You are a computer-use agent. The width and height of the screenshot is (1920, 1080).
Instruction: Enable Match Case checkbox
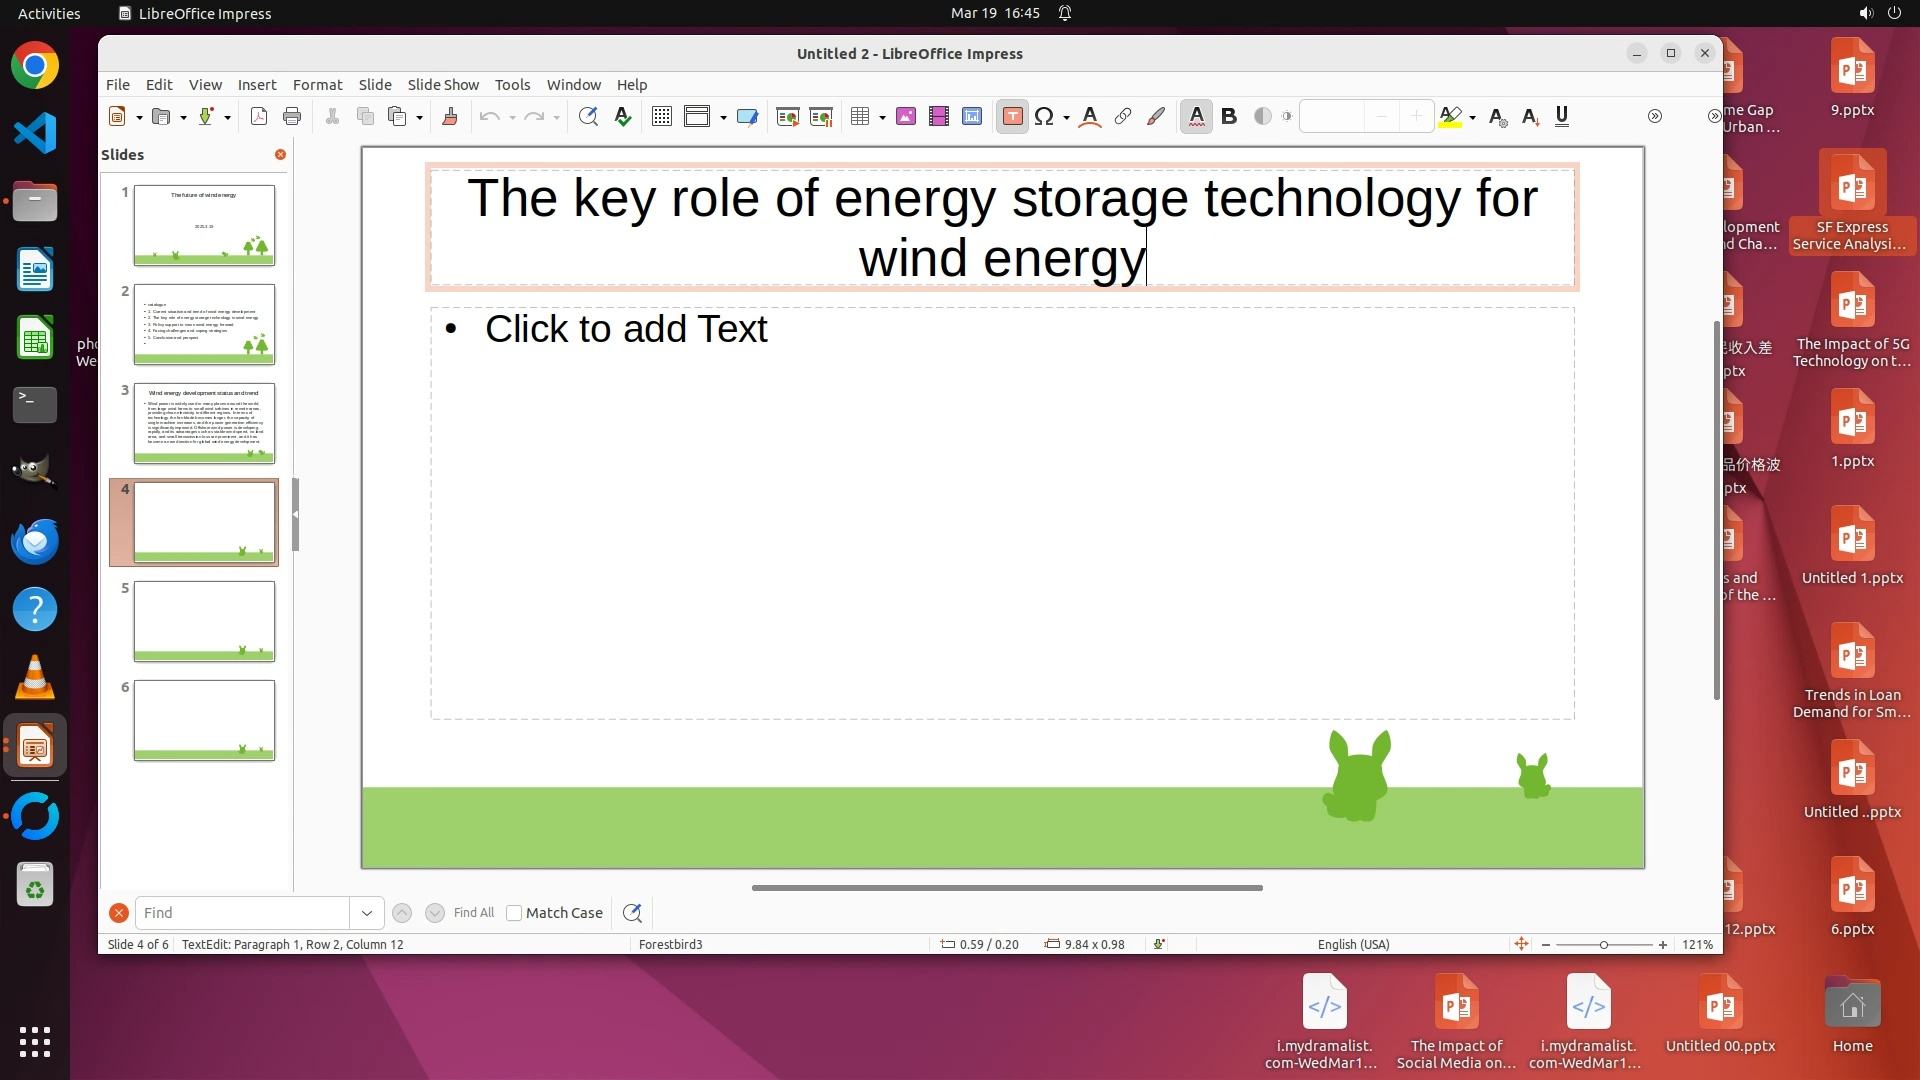(514, 913)
